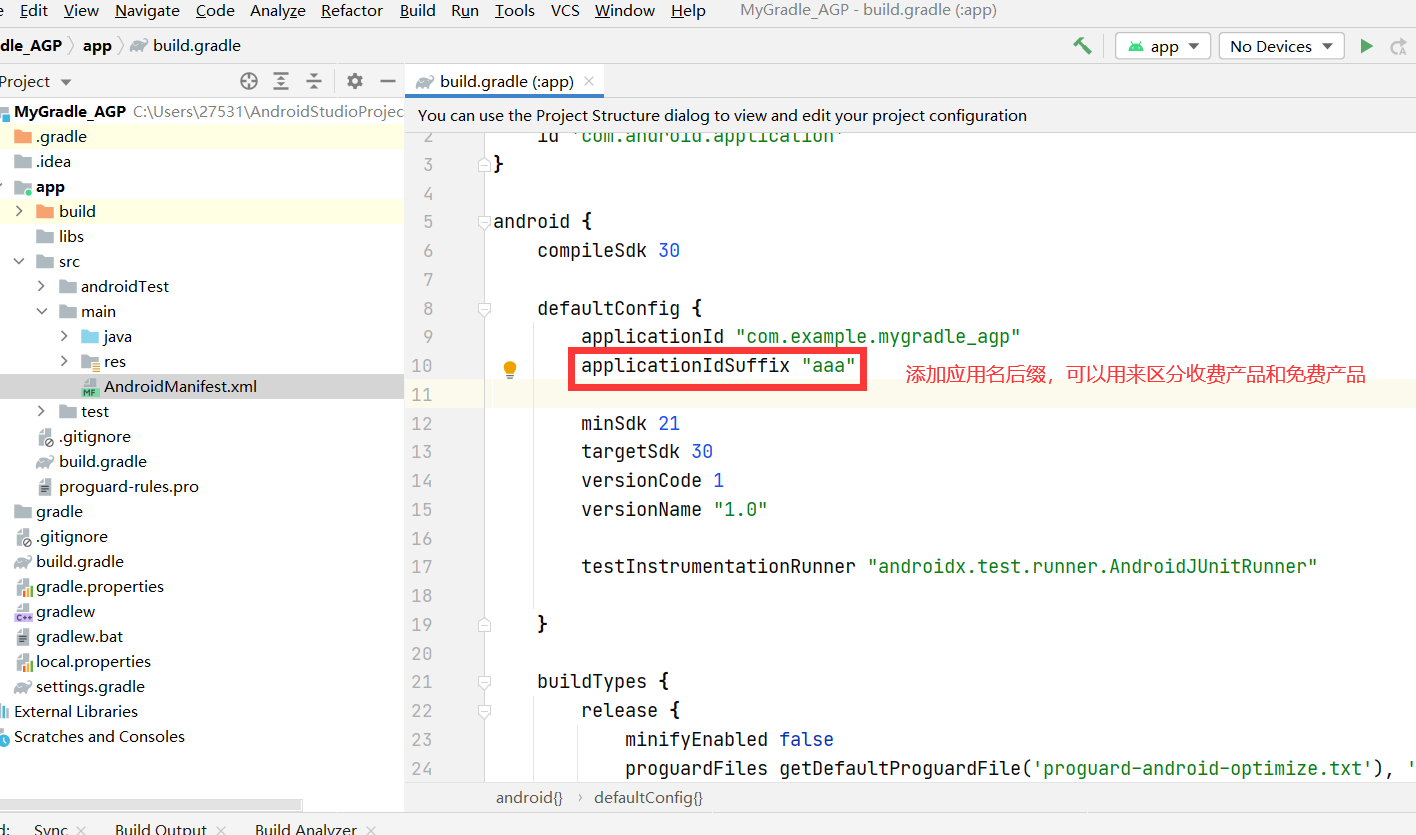Click the defaultConfig{} breadcrumb at editor bottom
The height and width of the screenshot is (835, 1416).
pyautogui.click(x=648, y=798)
